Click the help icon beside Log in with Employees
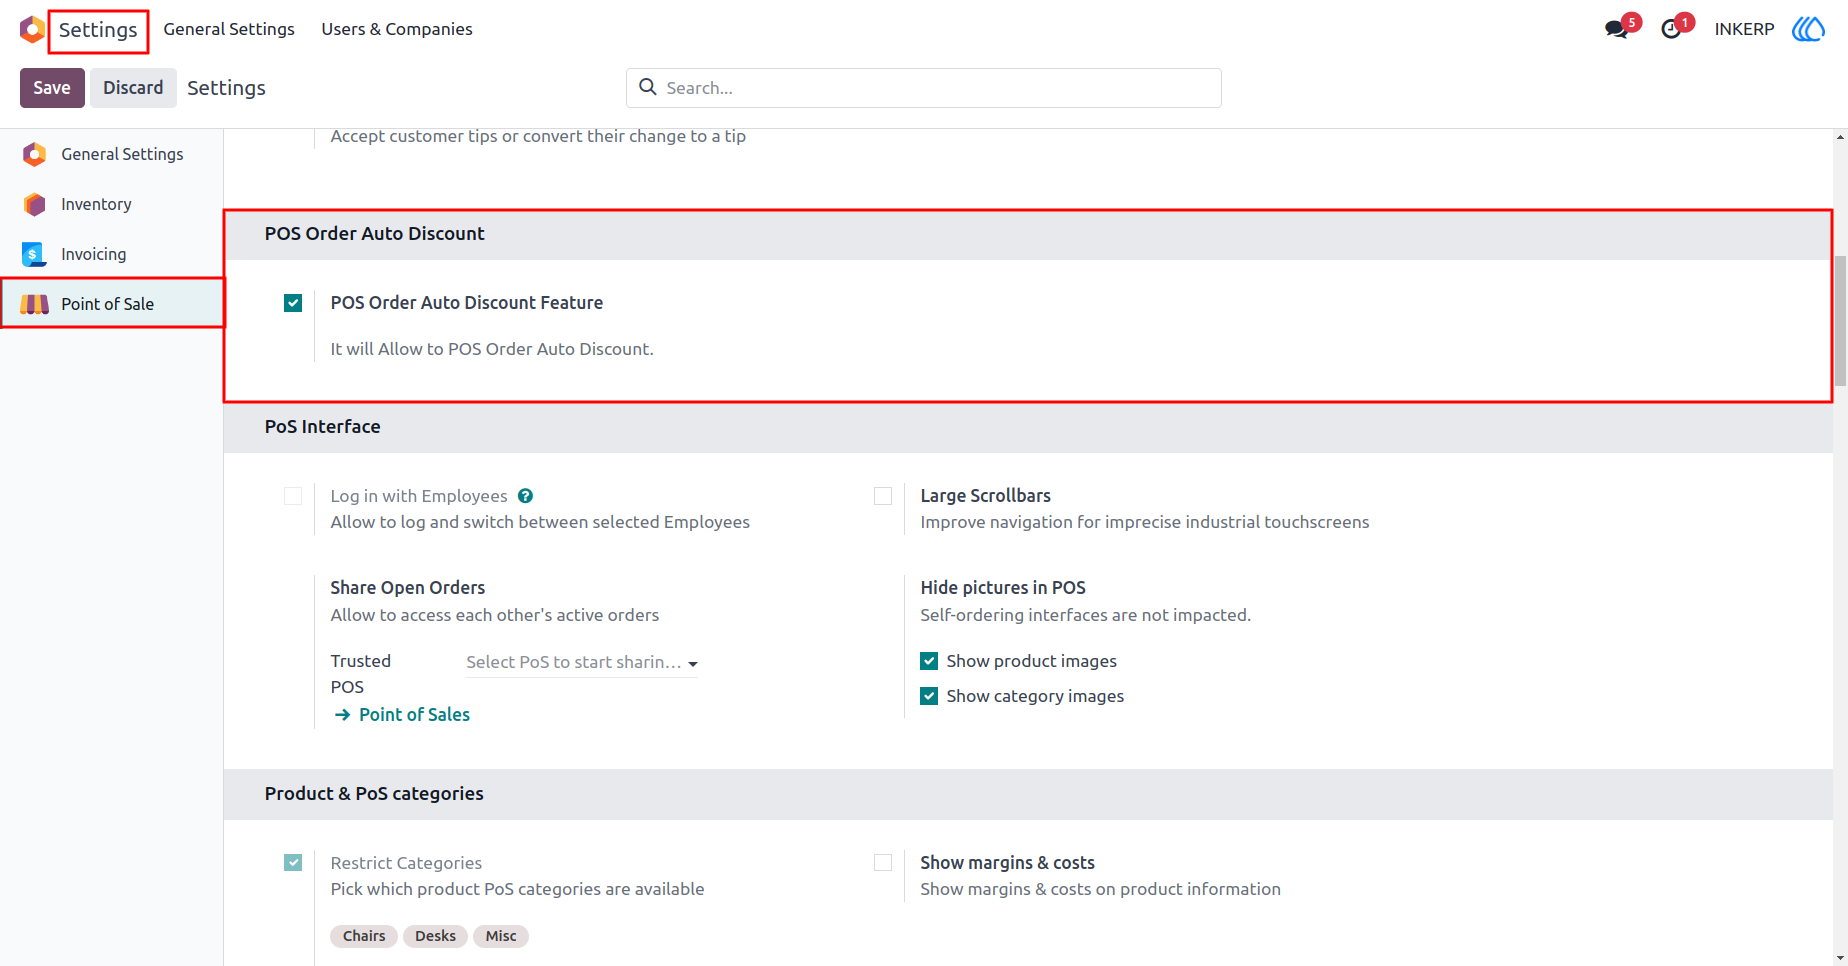1848x966 pixels. click(x=526, y=496)
